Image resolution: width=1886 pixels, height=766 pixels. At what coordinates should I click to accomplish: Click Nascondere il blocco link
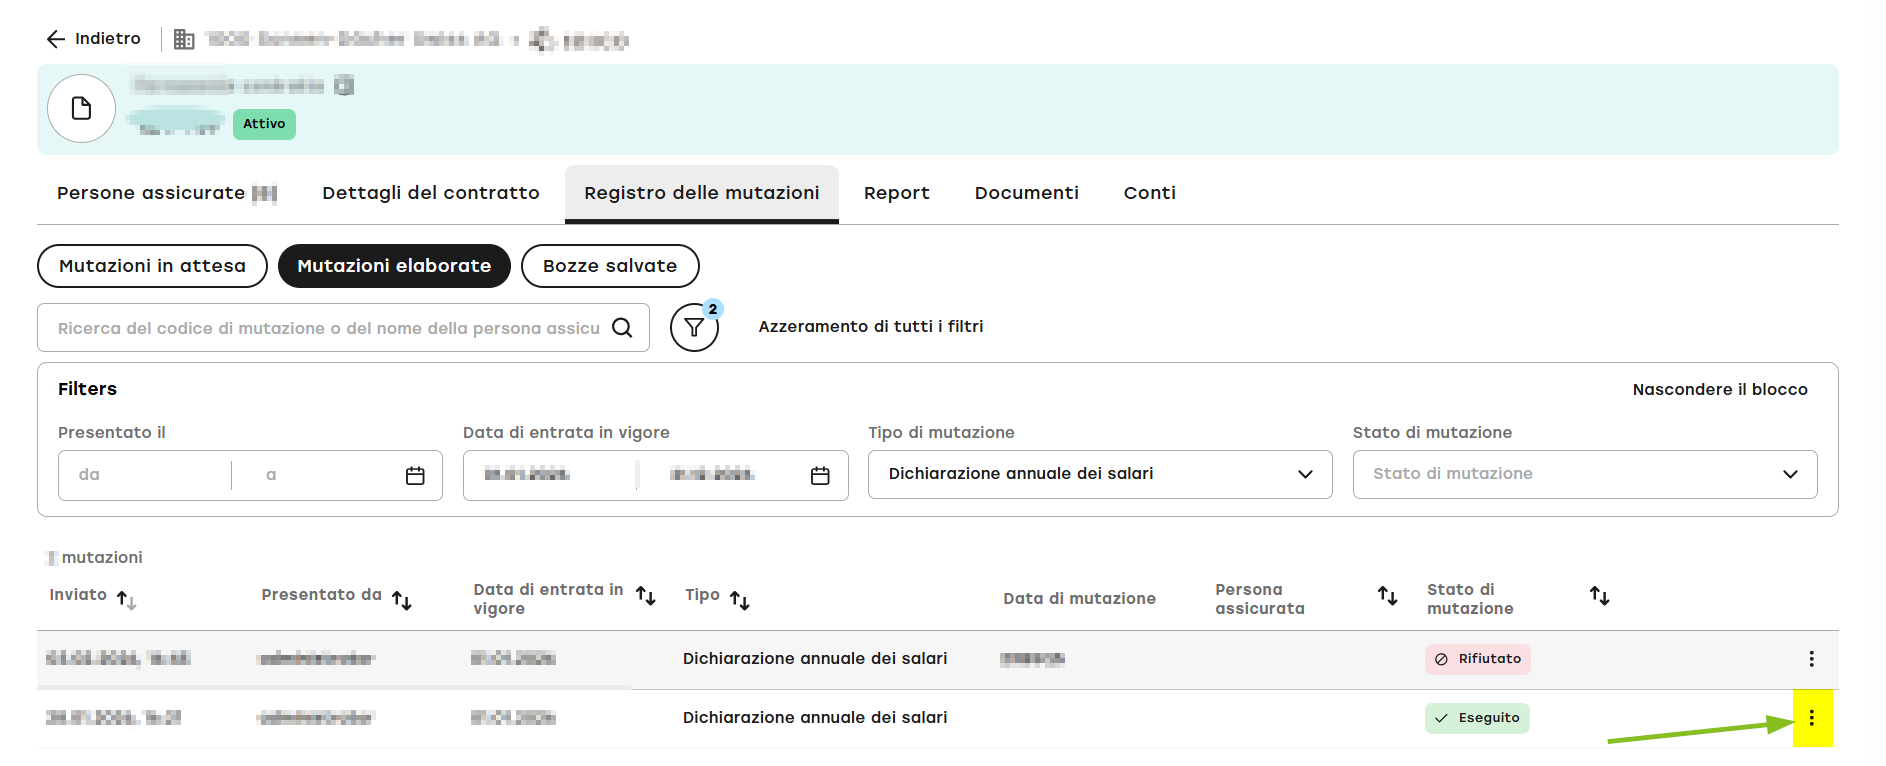point(1720,390)
